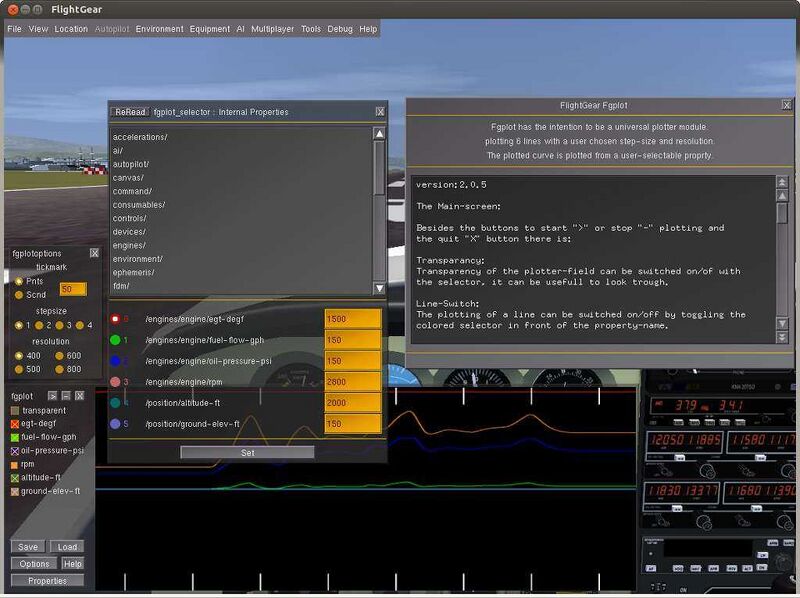The width and height of the screenshot is (800, 598).
Task: Open the Debug menu
Action: [x=340, y=29]
